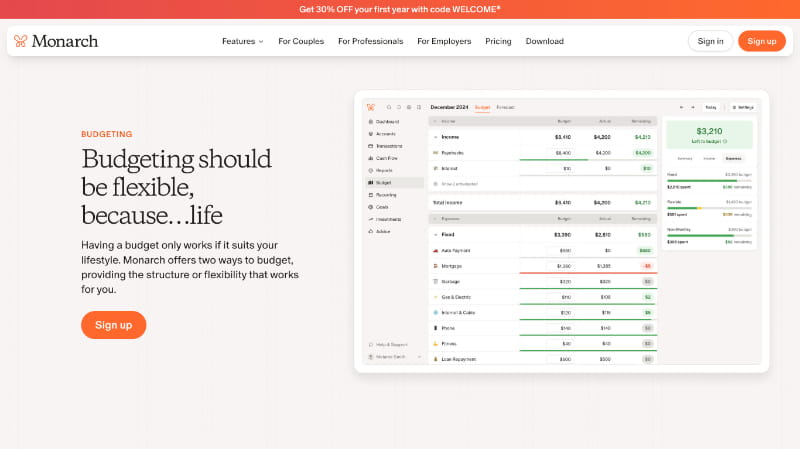Edit the Paychecks budget amount field
800x449 pixels.
click(560, 153)
